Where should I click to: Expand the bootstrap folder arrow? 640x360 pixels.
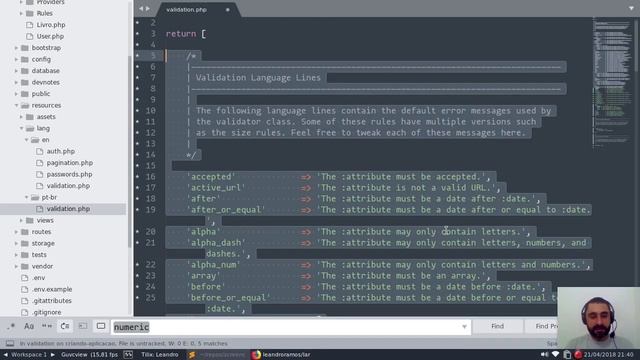[16, 48]
